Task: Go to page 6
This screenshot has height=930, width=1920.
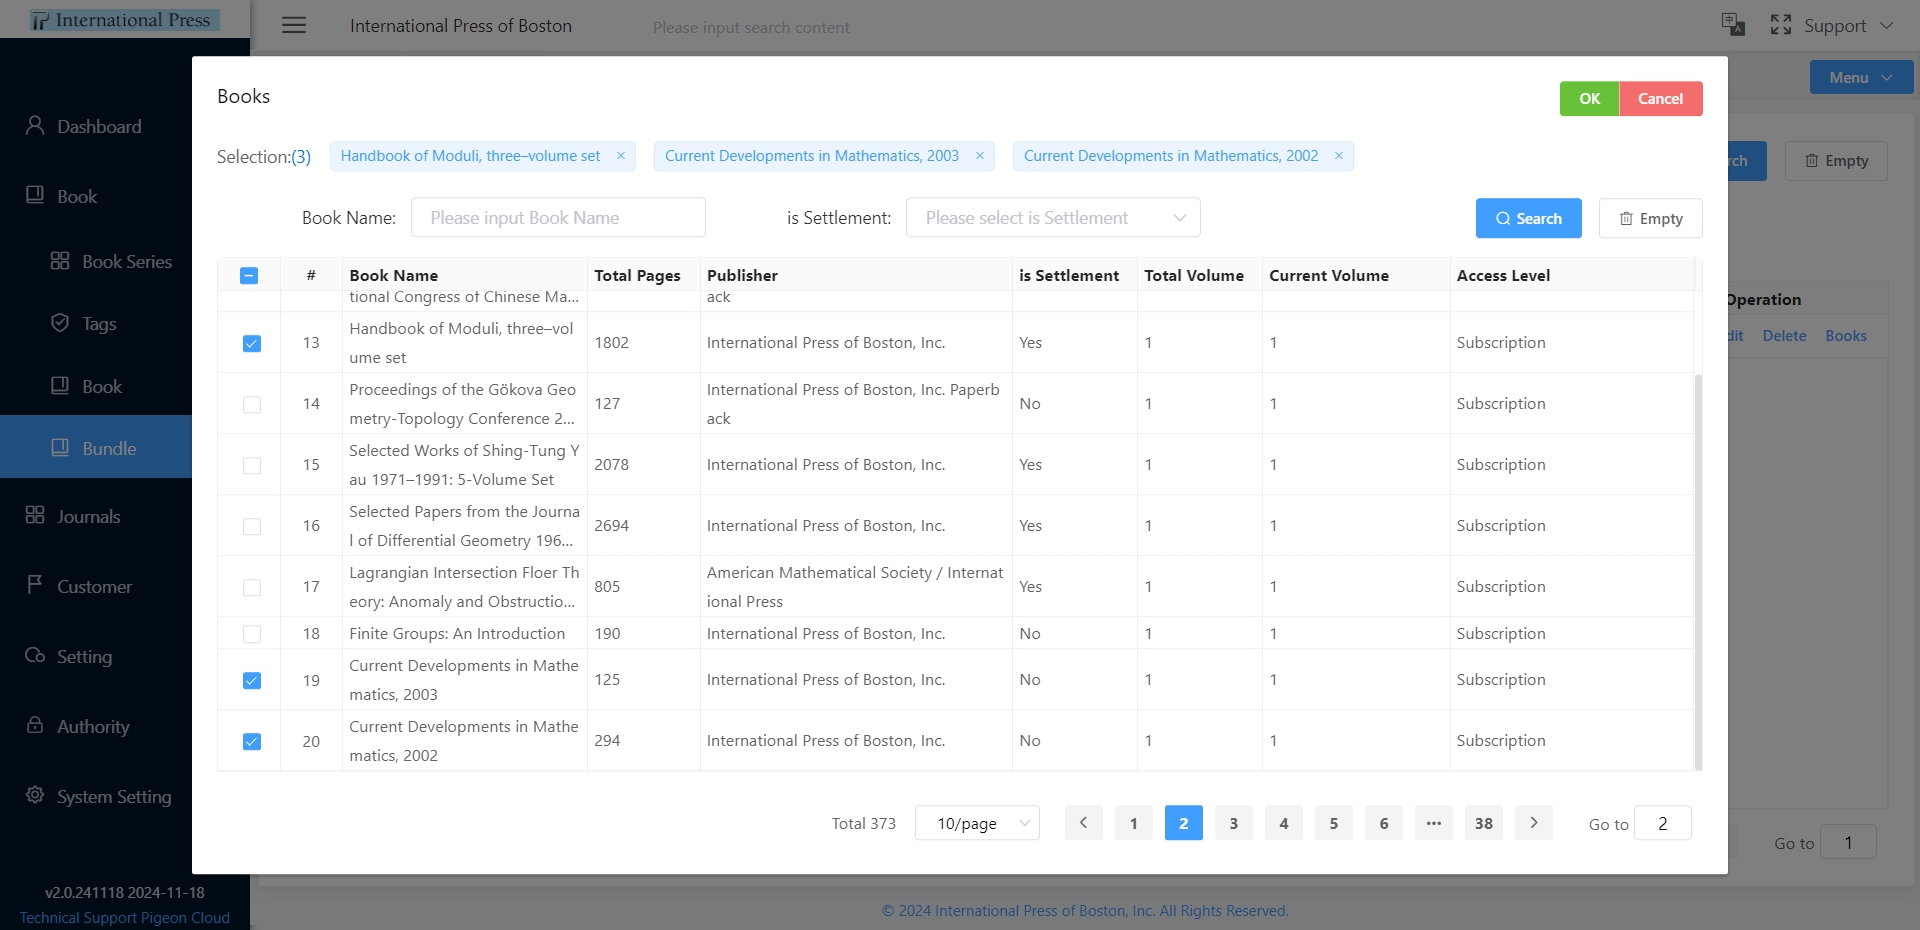Action: [x=1384, y=823]
